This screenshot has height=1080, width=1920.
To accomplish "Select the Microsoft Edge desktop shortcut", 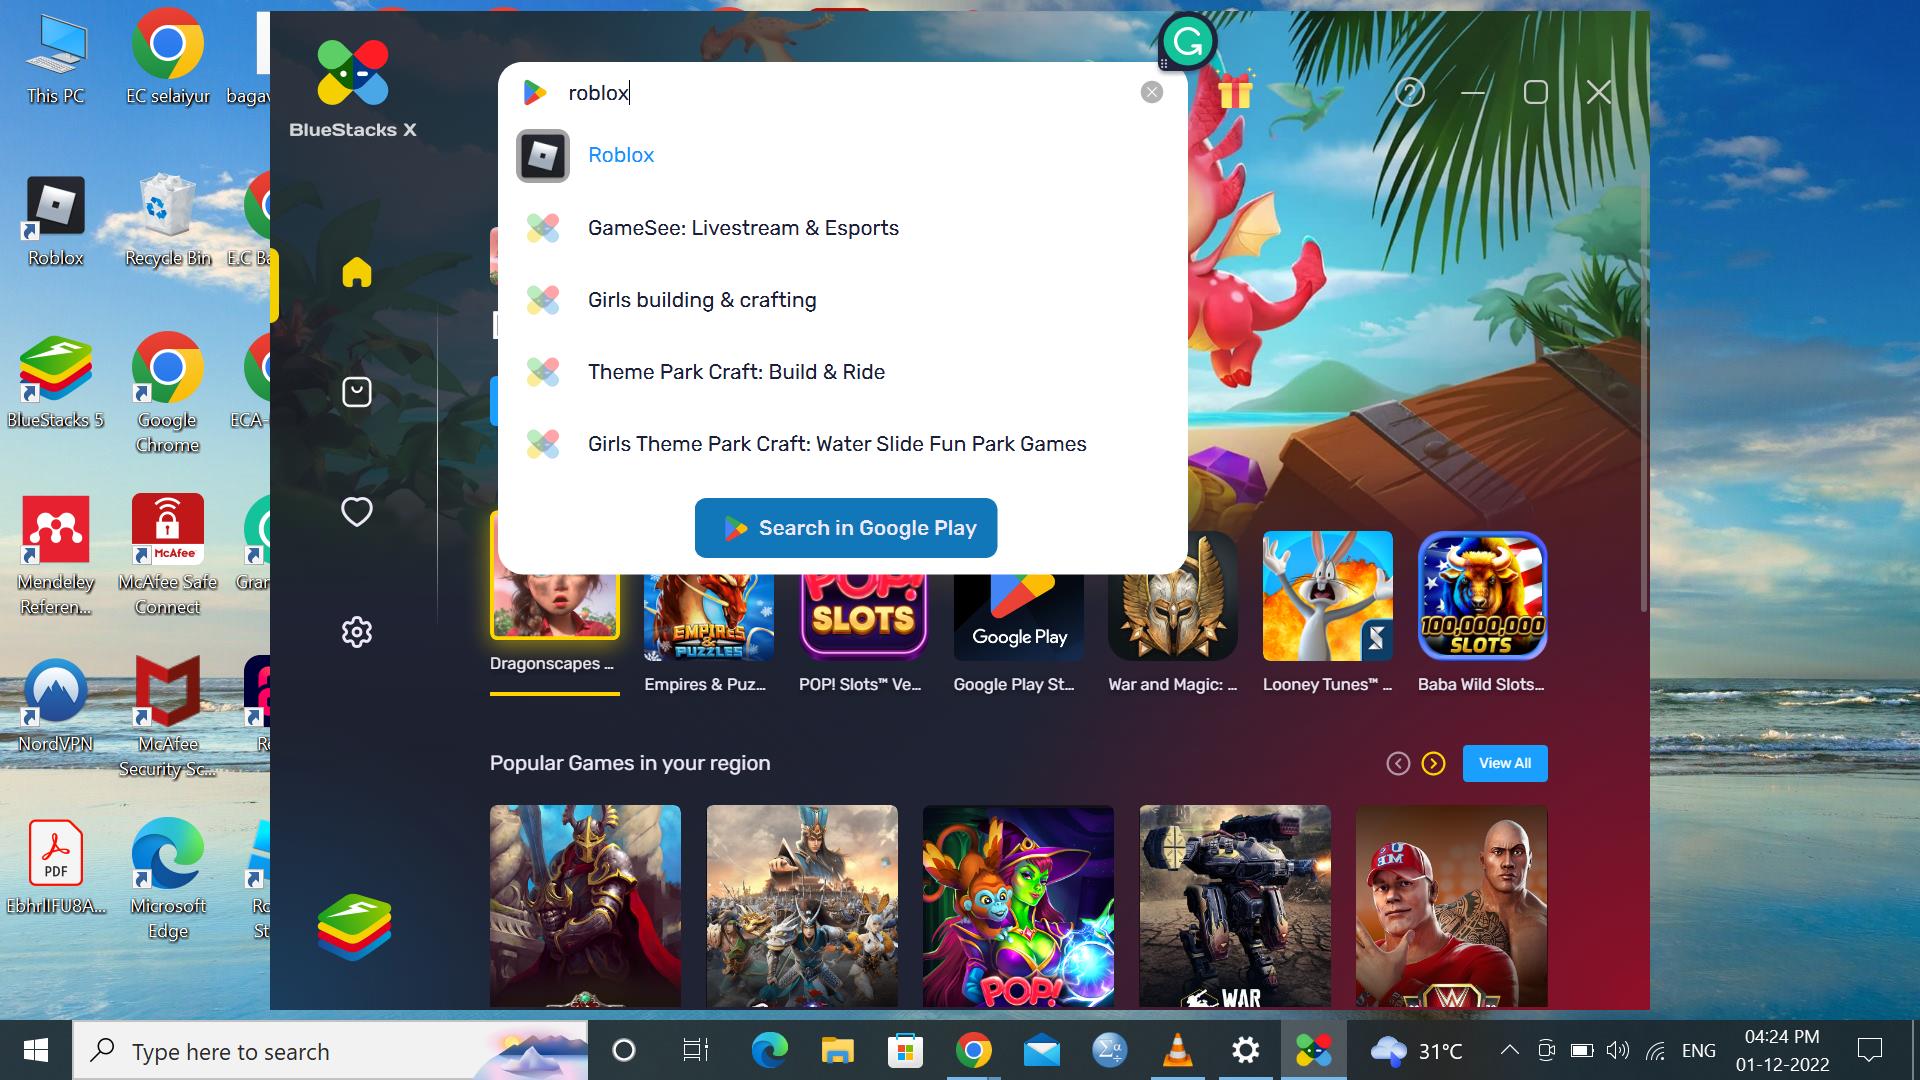I will (x=168, y=880).
